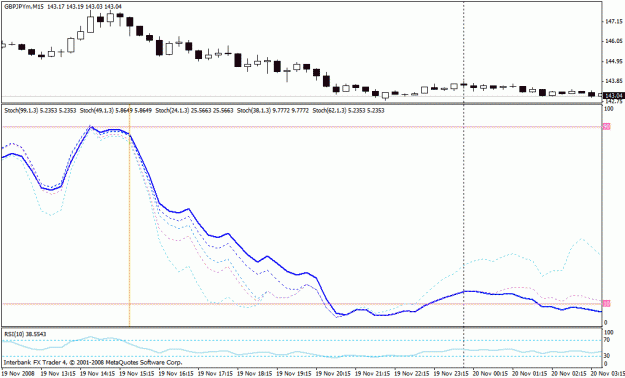The height and width of the screenshot is (378, 625).
Task: Click the 19 Nov 14:15 time label
Action: 97,374
